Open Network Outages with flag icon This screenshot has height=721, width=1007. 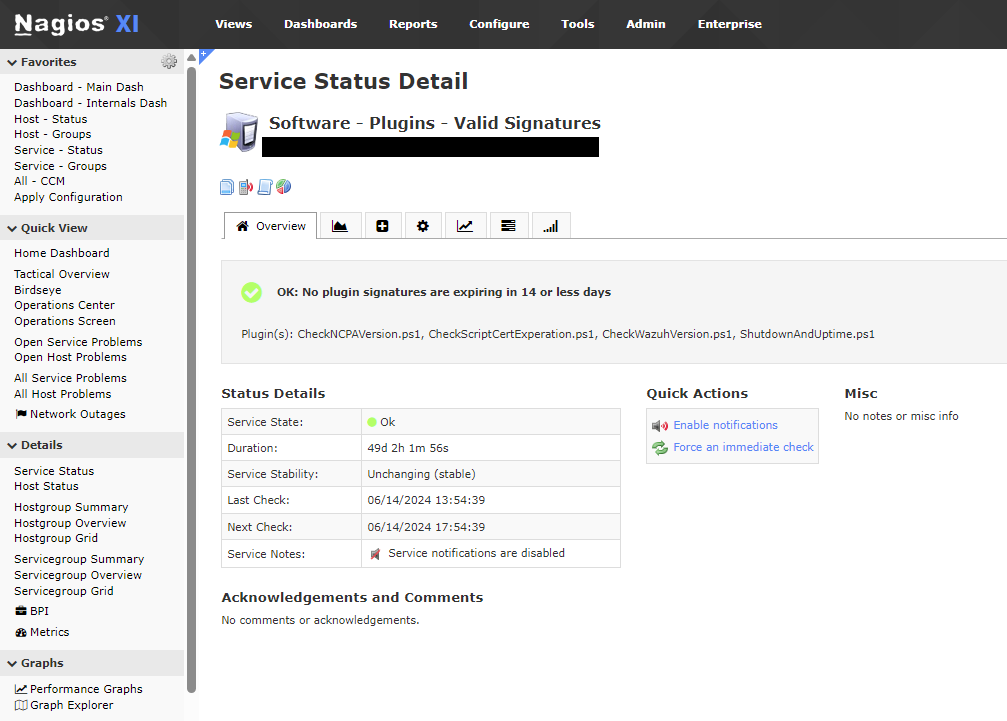[x=71, y=414]
